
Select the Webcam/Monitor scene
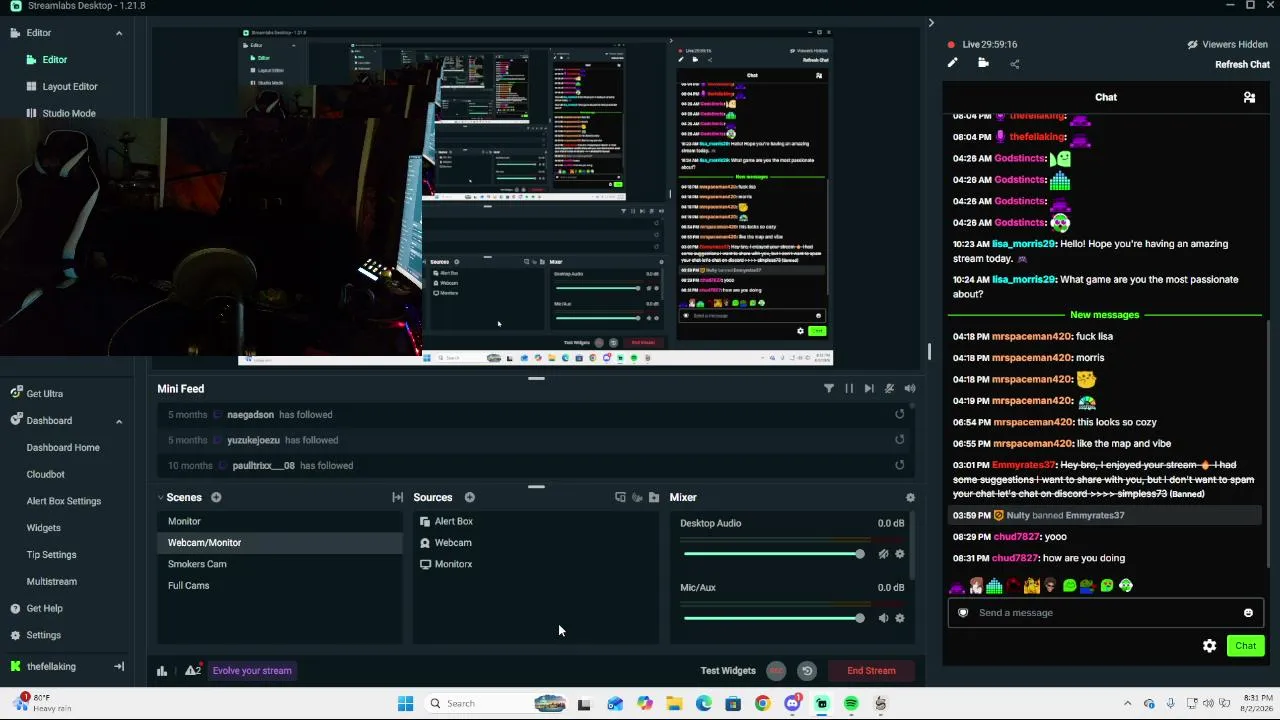pyautogui.click(x=281, y=542)
